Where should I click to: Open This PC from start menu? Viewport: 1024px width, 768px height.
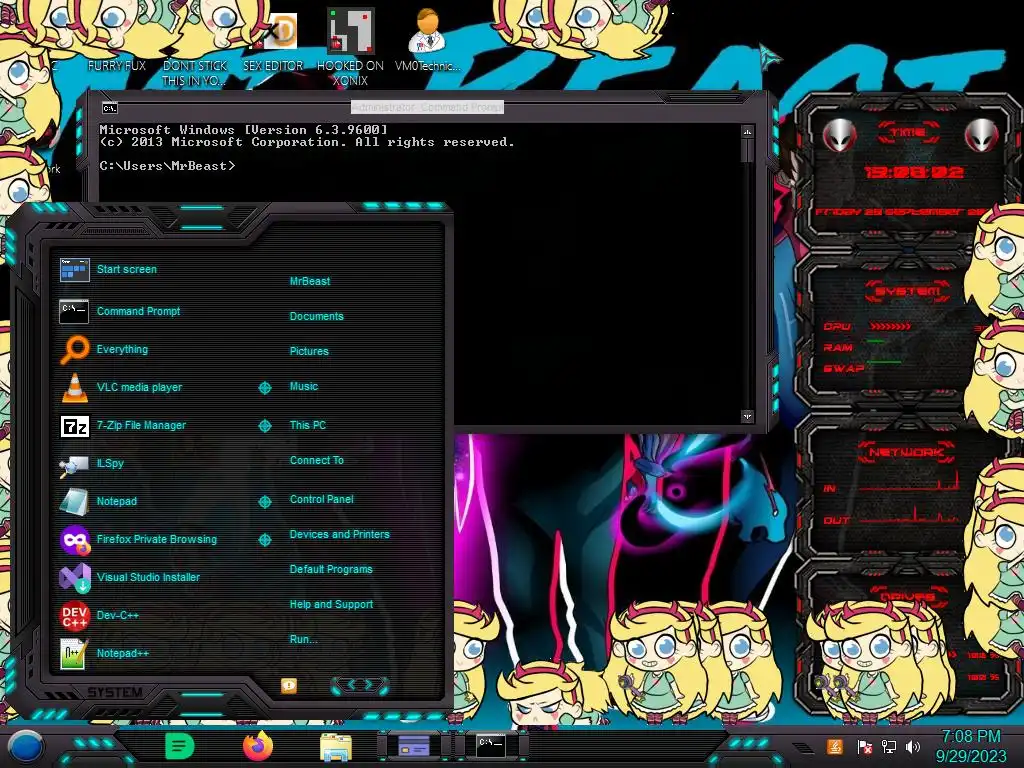tap(308, 425)
